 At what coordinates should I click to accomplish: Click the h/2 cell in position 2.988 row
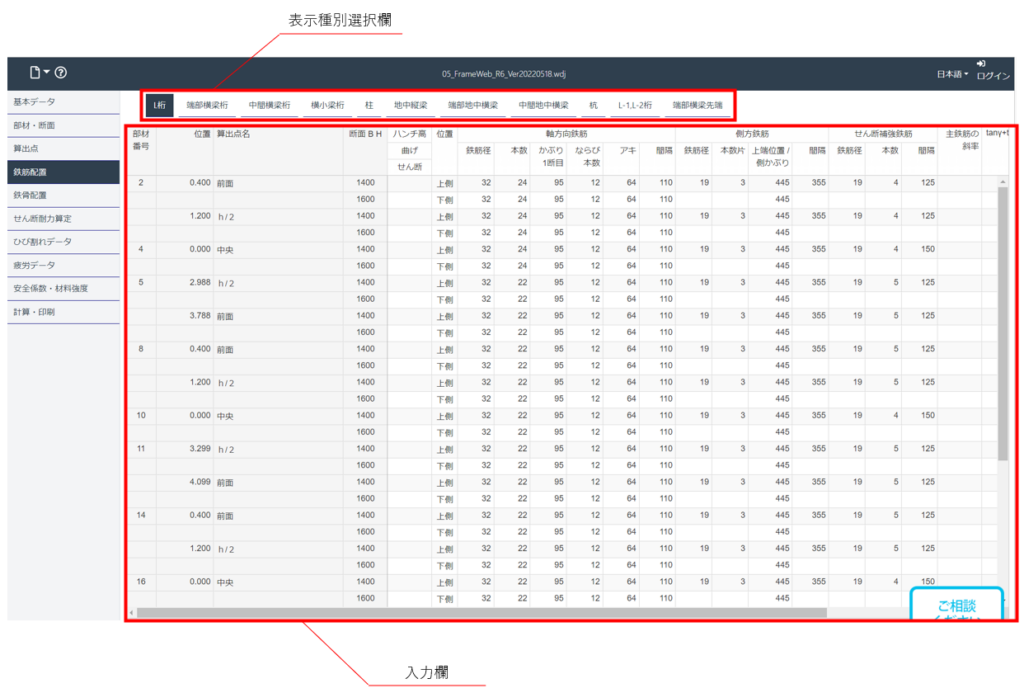pos(279,283)
